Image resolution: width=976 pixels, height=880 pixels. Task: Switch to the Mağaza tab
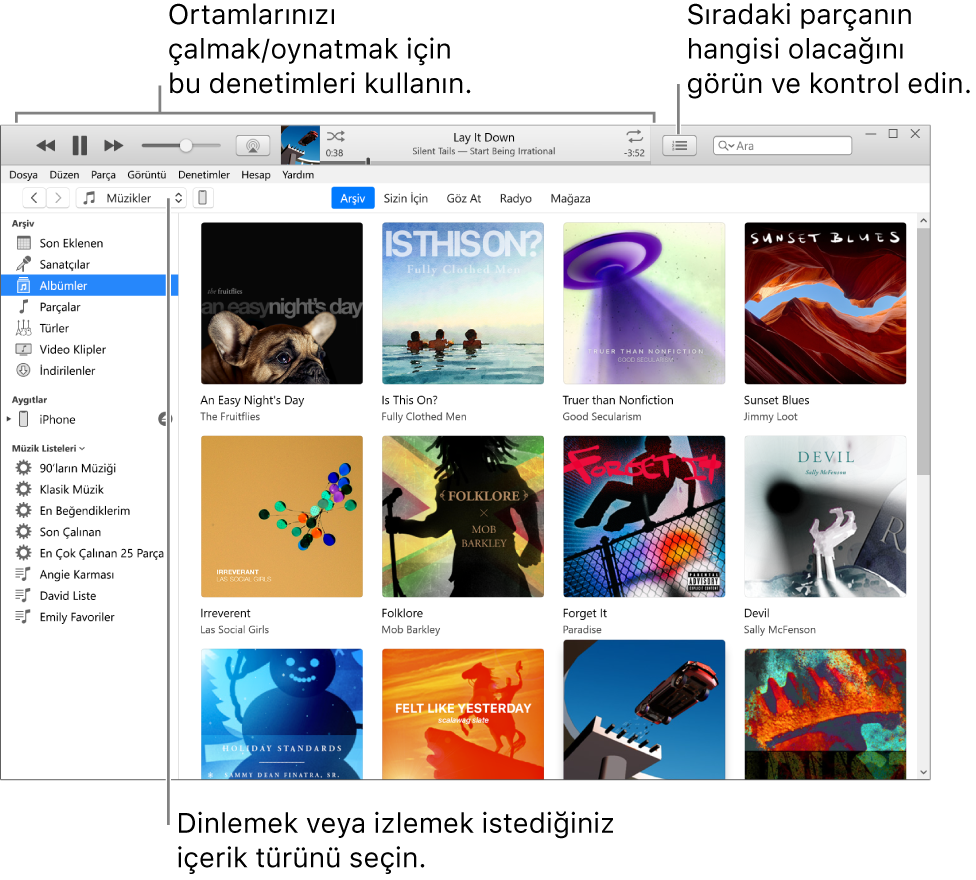coord(570,198)
